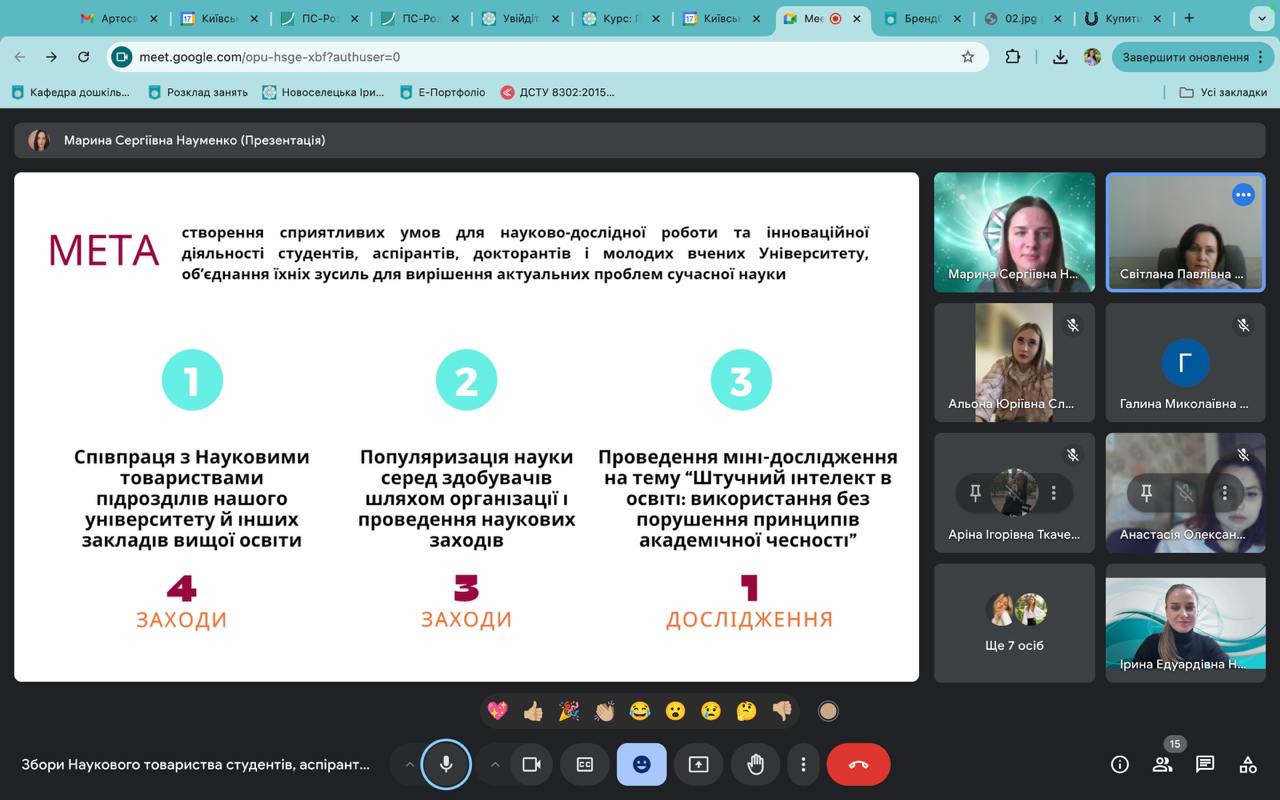Raise your hand in the meeting

(x=755, y=764)
